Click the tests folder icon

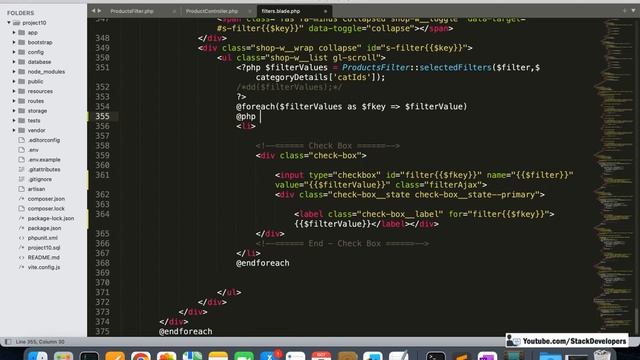point(22,121)
